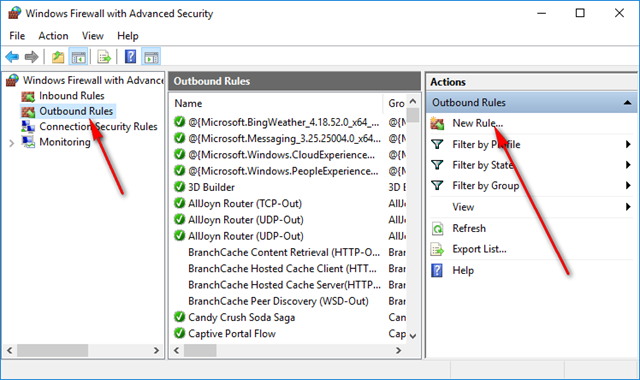This screenshot has height=380, width=640.
Task: Open the Filter by Profile submenu arrow
Action: click(628, 144)
